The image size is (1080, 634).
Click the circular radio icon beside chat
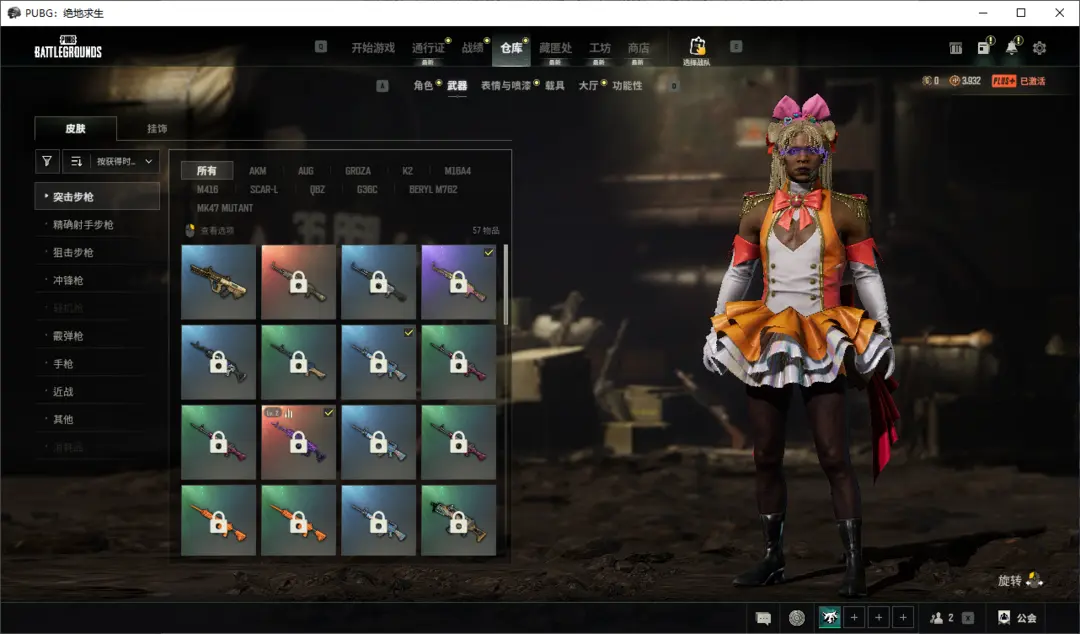click(796, 617)
